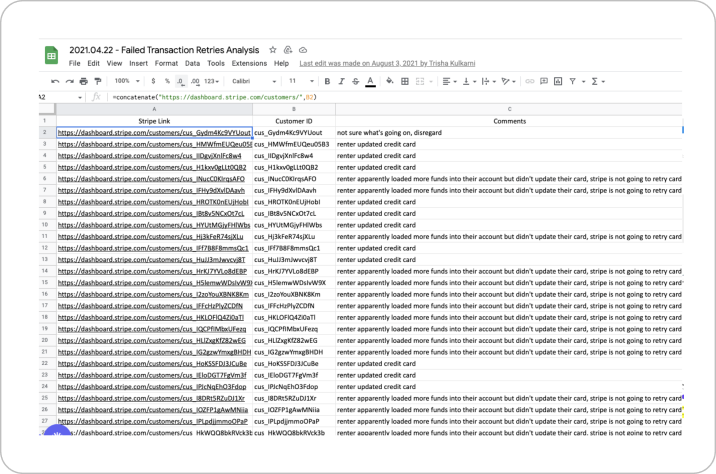Open Stripe link for cus_Gydm4Kc9VYUout
Viewport: 716px width, 474px height.
point(154,133)
